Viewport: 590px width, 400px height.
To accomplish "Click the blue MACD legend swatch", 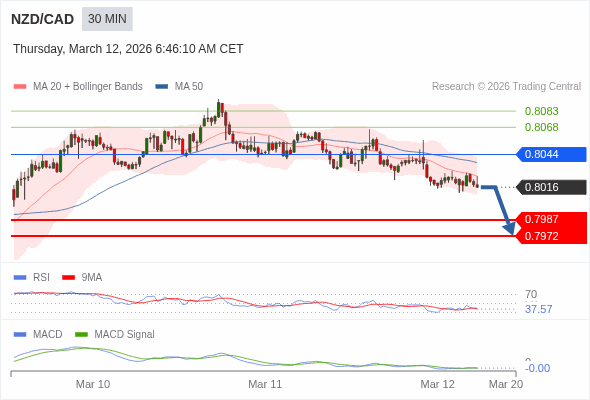I will coord(20,335).
